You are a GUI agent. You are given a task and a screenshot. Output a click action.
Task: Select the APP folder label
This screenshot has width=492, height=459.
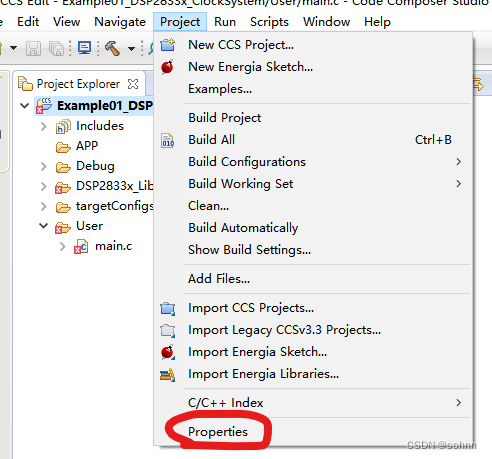(x=87, y=146)
